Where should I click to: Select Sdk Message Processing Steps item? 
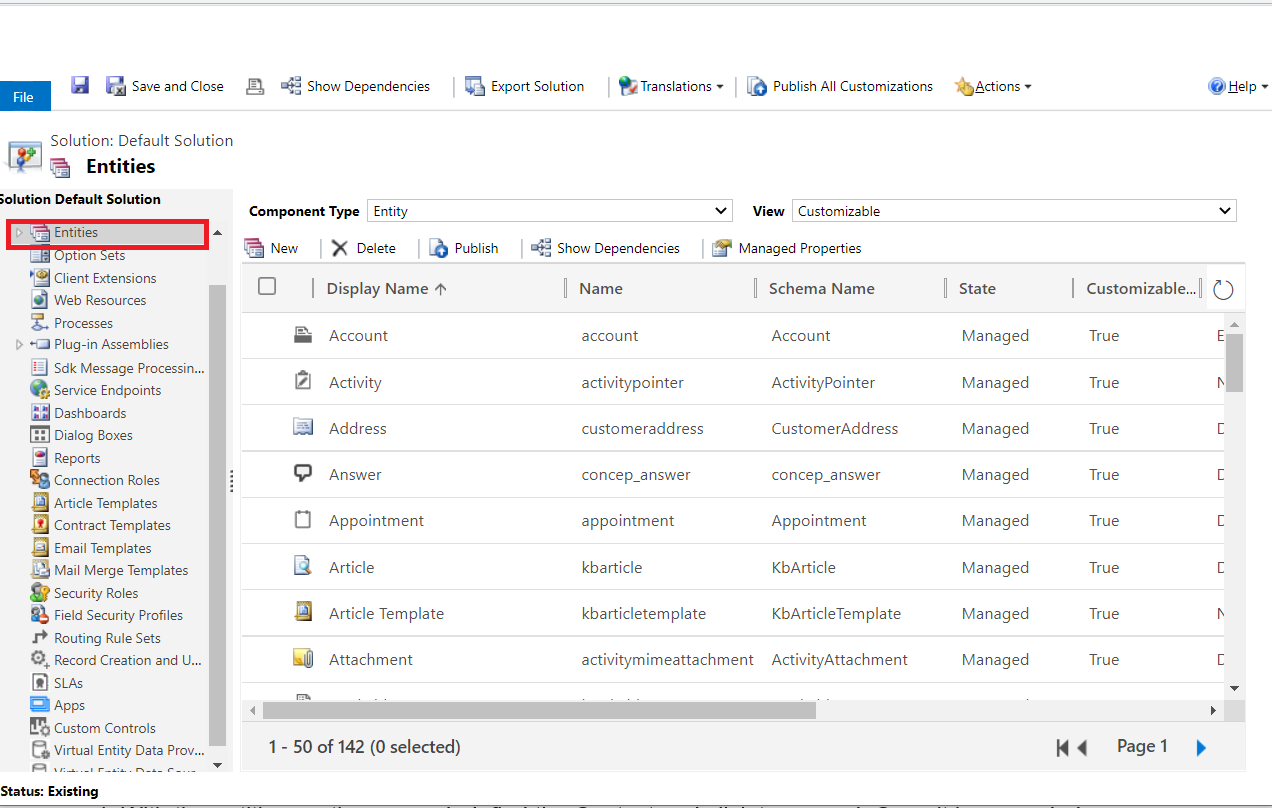pos(129,368)
